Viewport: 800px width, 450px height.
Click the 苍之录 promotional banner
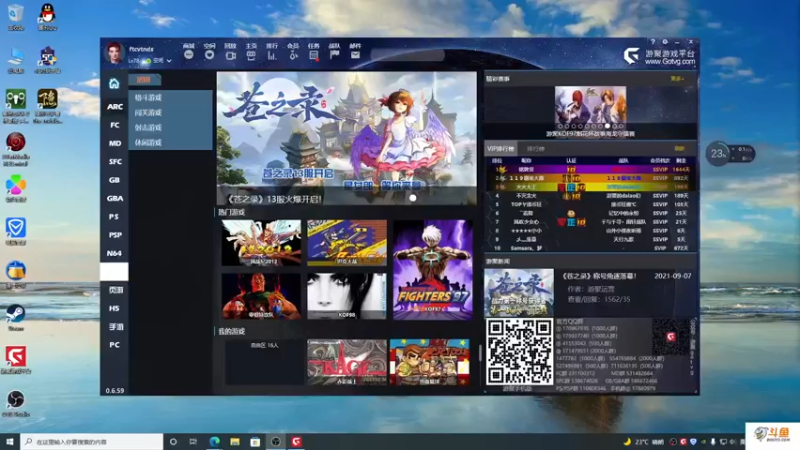346,138
